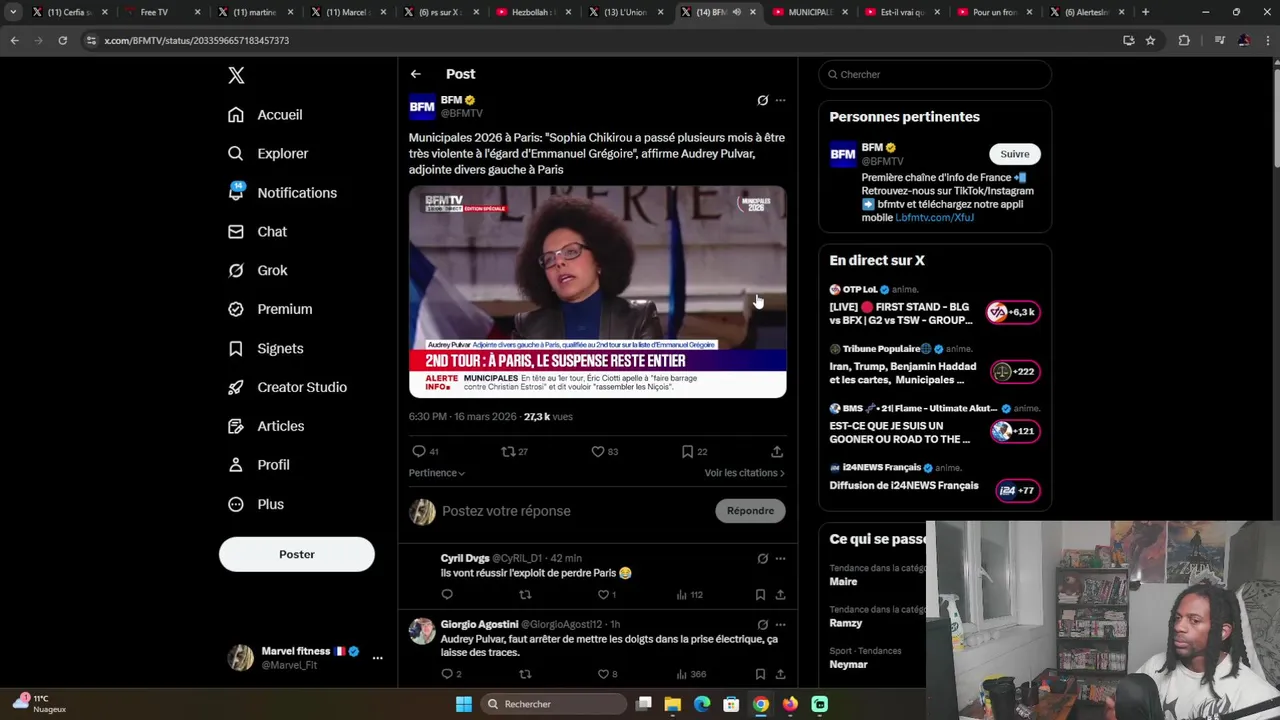This screenshot has width=1280, height=720.
Task: Reply to Cyril Dvgs comment
Action: click(x=447, y=595)
